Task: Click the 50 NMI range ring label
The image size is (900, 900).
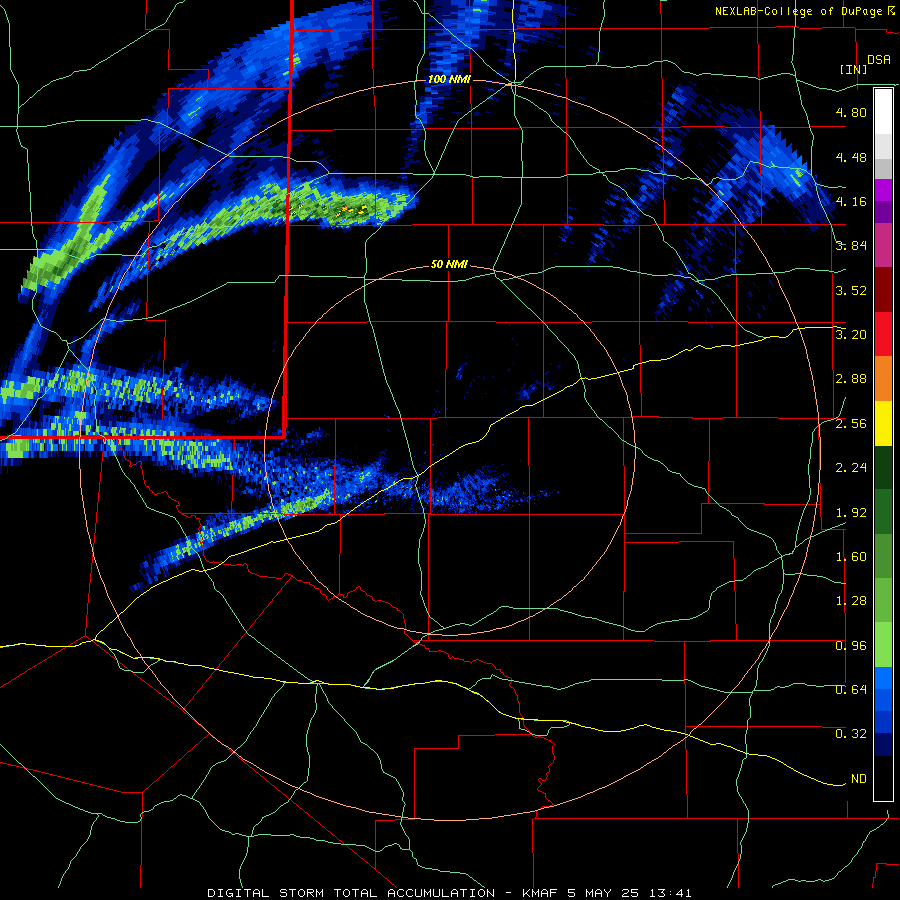Action: pos(449,265)
